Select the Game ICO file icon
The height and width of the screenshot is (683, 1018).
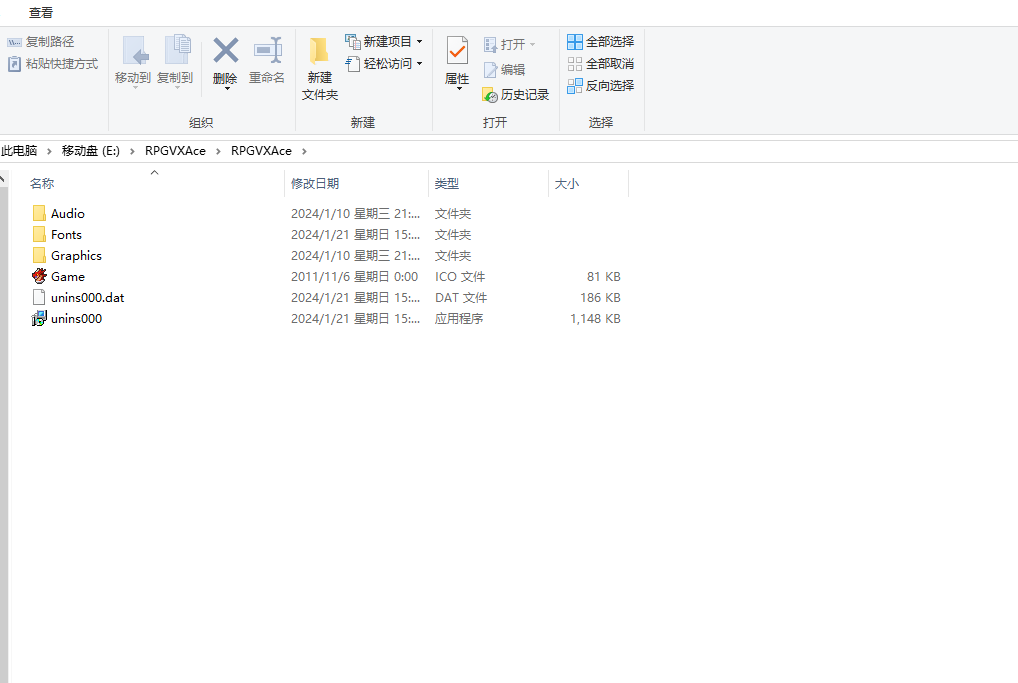click(39, 277)
